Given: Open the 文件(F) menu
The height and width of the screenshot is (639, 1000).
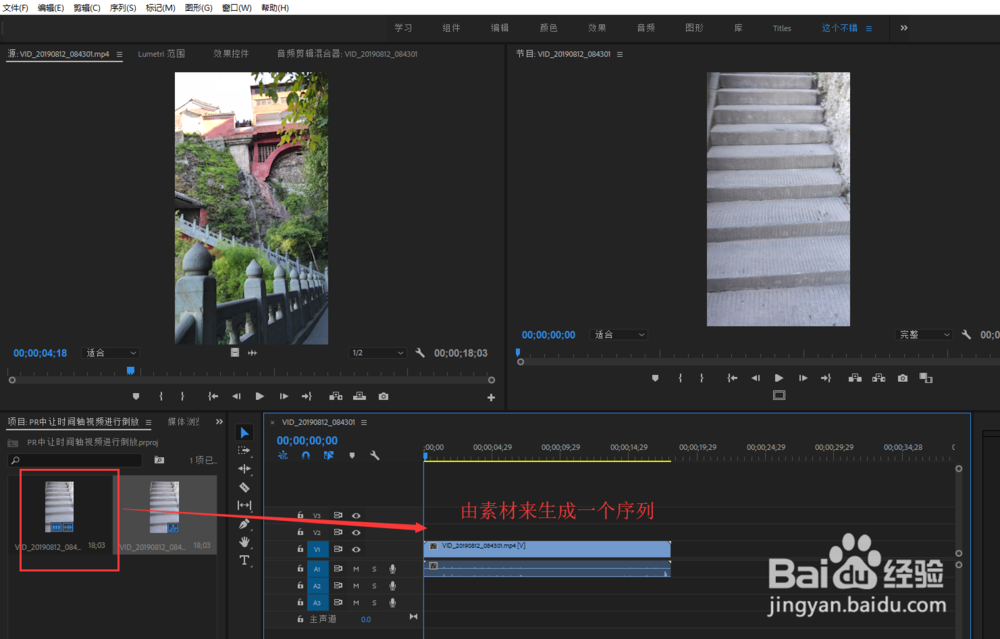Looking at the screenshot, I should coord(15,8).
